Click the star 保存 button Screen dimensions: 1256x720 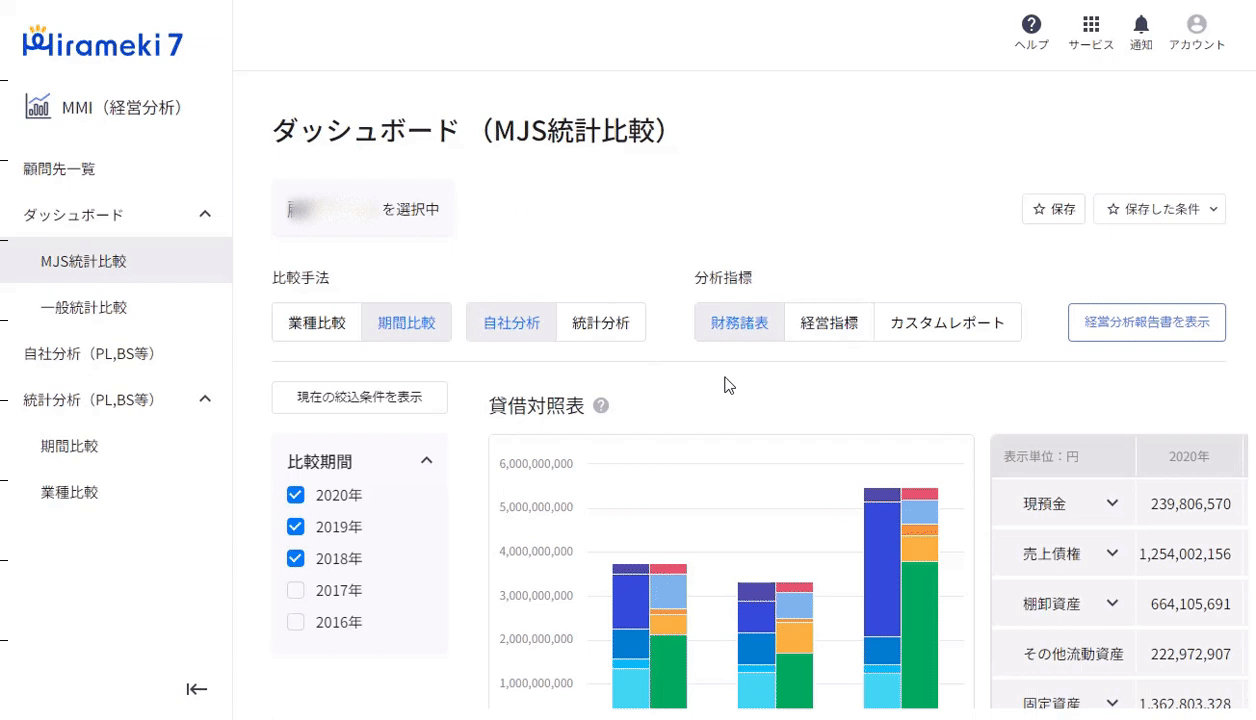point(1053,209)
